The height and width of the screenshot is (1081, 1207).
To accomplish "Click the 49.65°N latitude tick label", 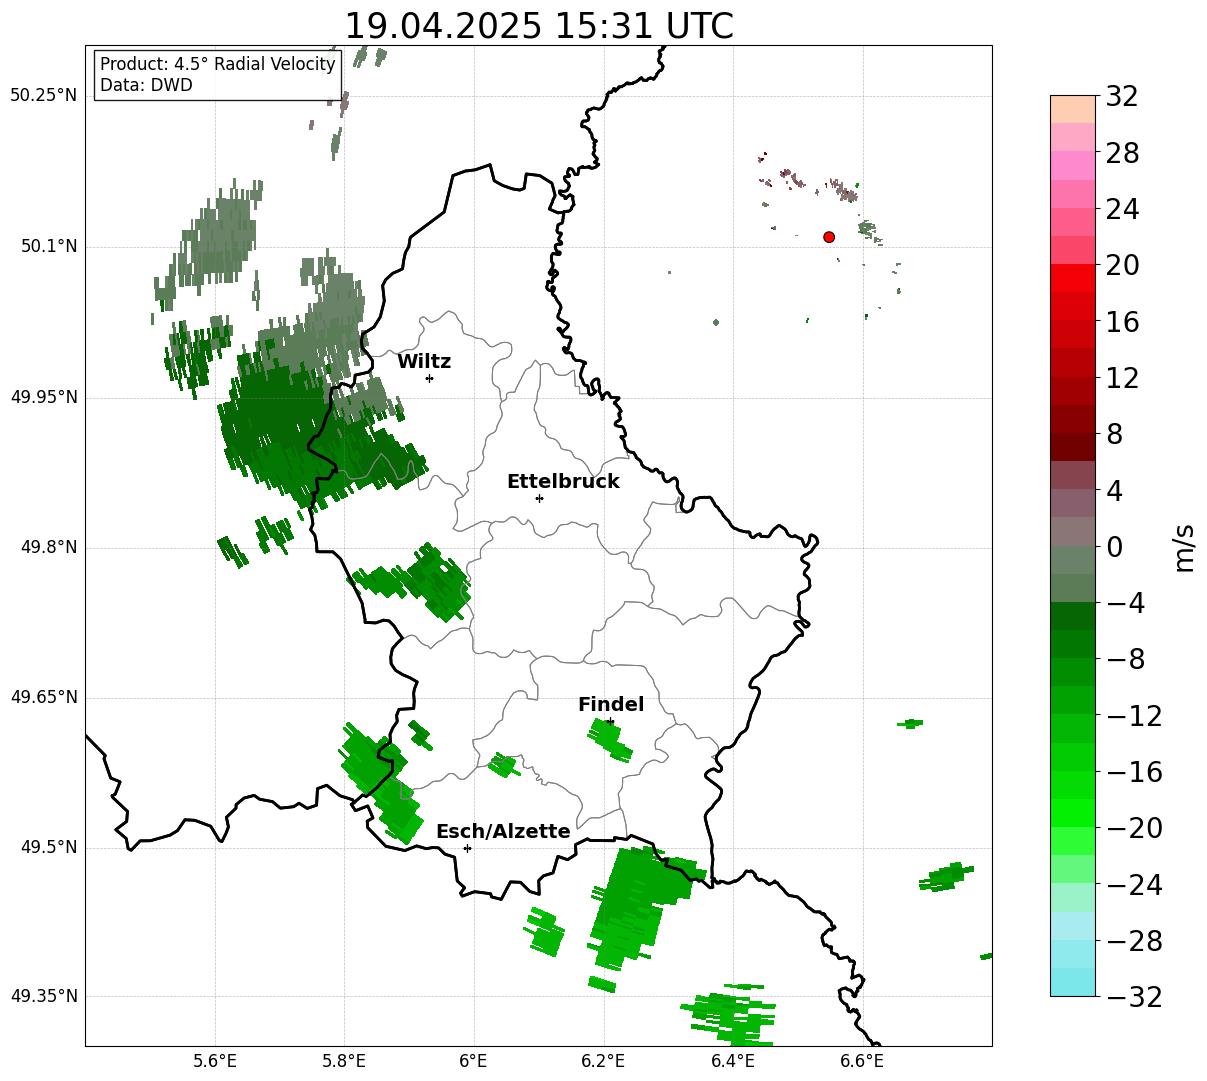I will pyautogui.click(x=44, y=697).
